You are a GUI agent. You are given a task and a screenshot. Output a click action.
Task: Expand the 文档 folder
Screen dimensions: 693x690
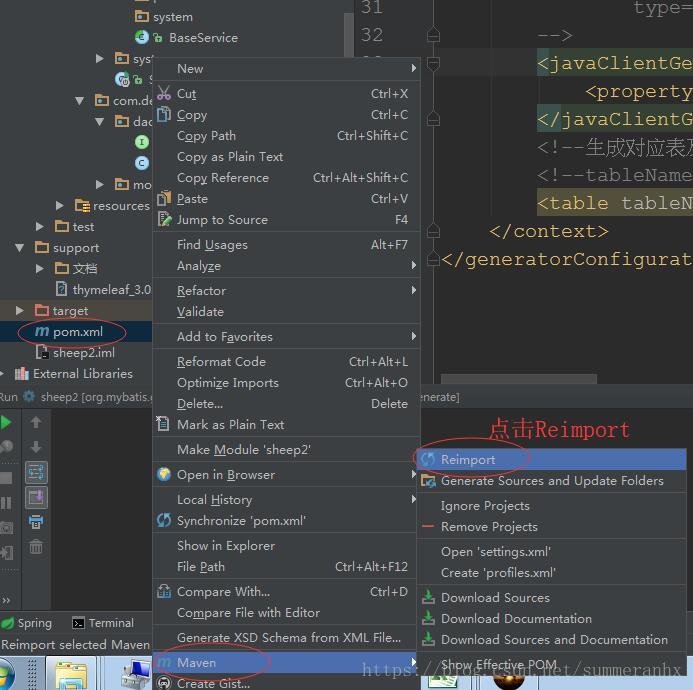point(40,268)
